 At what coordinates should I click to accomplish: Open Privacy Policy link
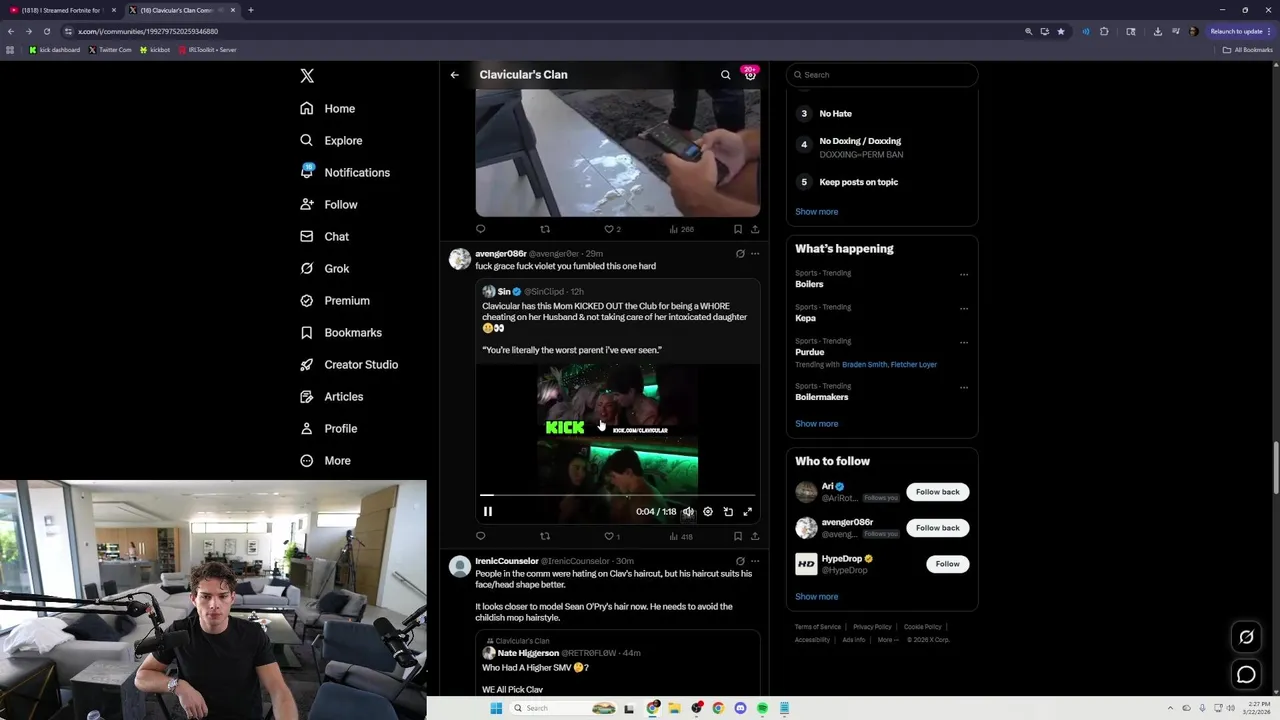click(872, 627)
